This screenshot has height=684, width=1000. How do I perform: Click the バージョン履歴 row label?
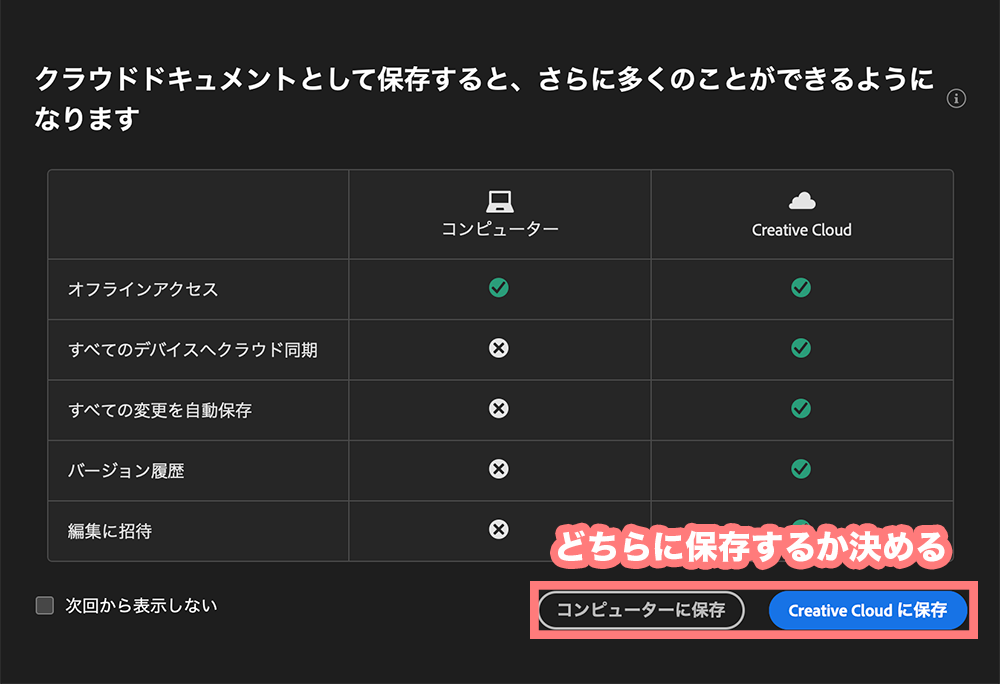pyautogui.click(x=126, y=471)
